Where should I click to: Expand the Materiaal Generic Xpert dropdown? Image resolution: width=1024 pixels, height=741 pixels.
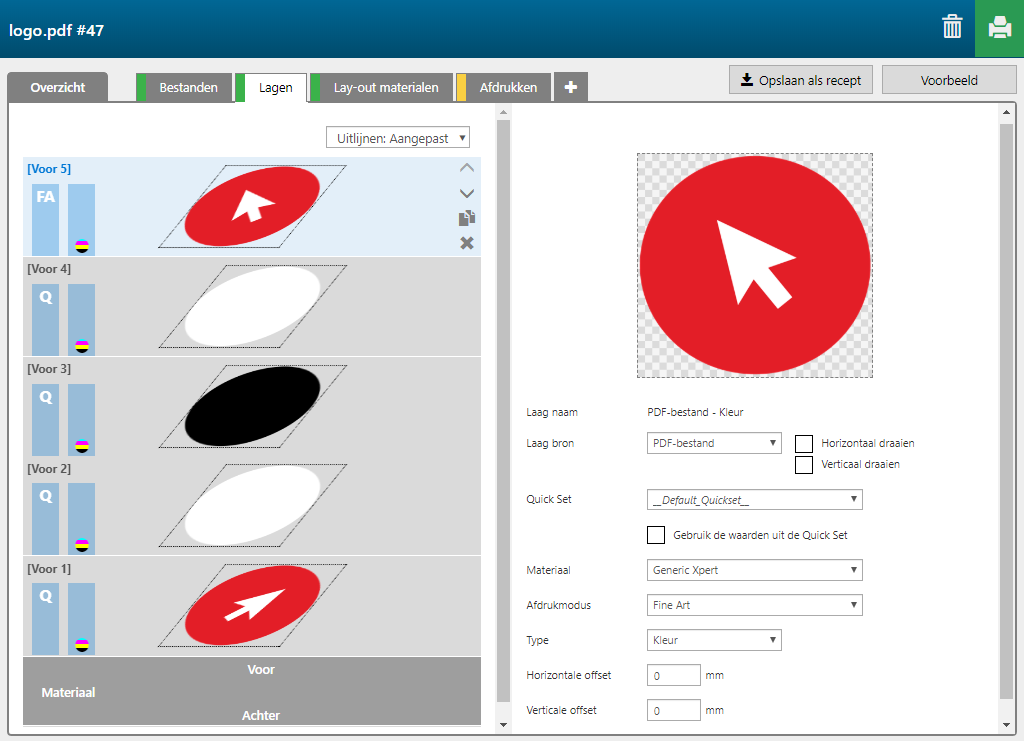pyautogui.click(x=754, y=570)
